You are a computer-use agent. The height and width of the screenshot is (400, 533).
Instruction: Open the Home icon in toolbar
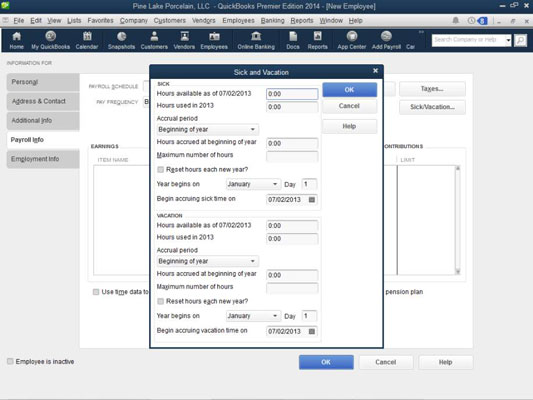(x=16, y=40)
